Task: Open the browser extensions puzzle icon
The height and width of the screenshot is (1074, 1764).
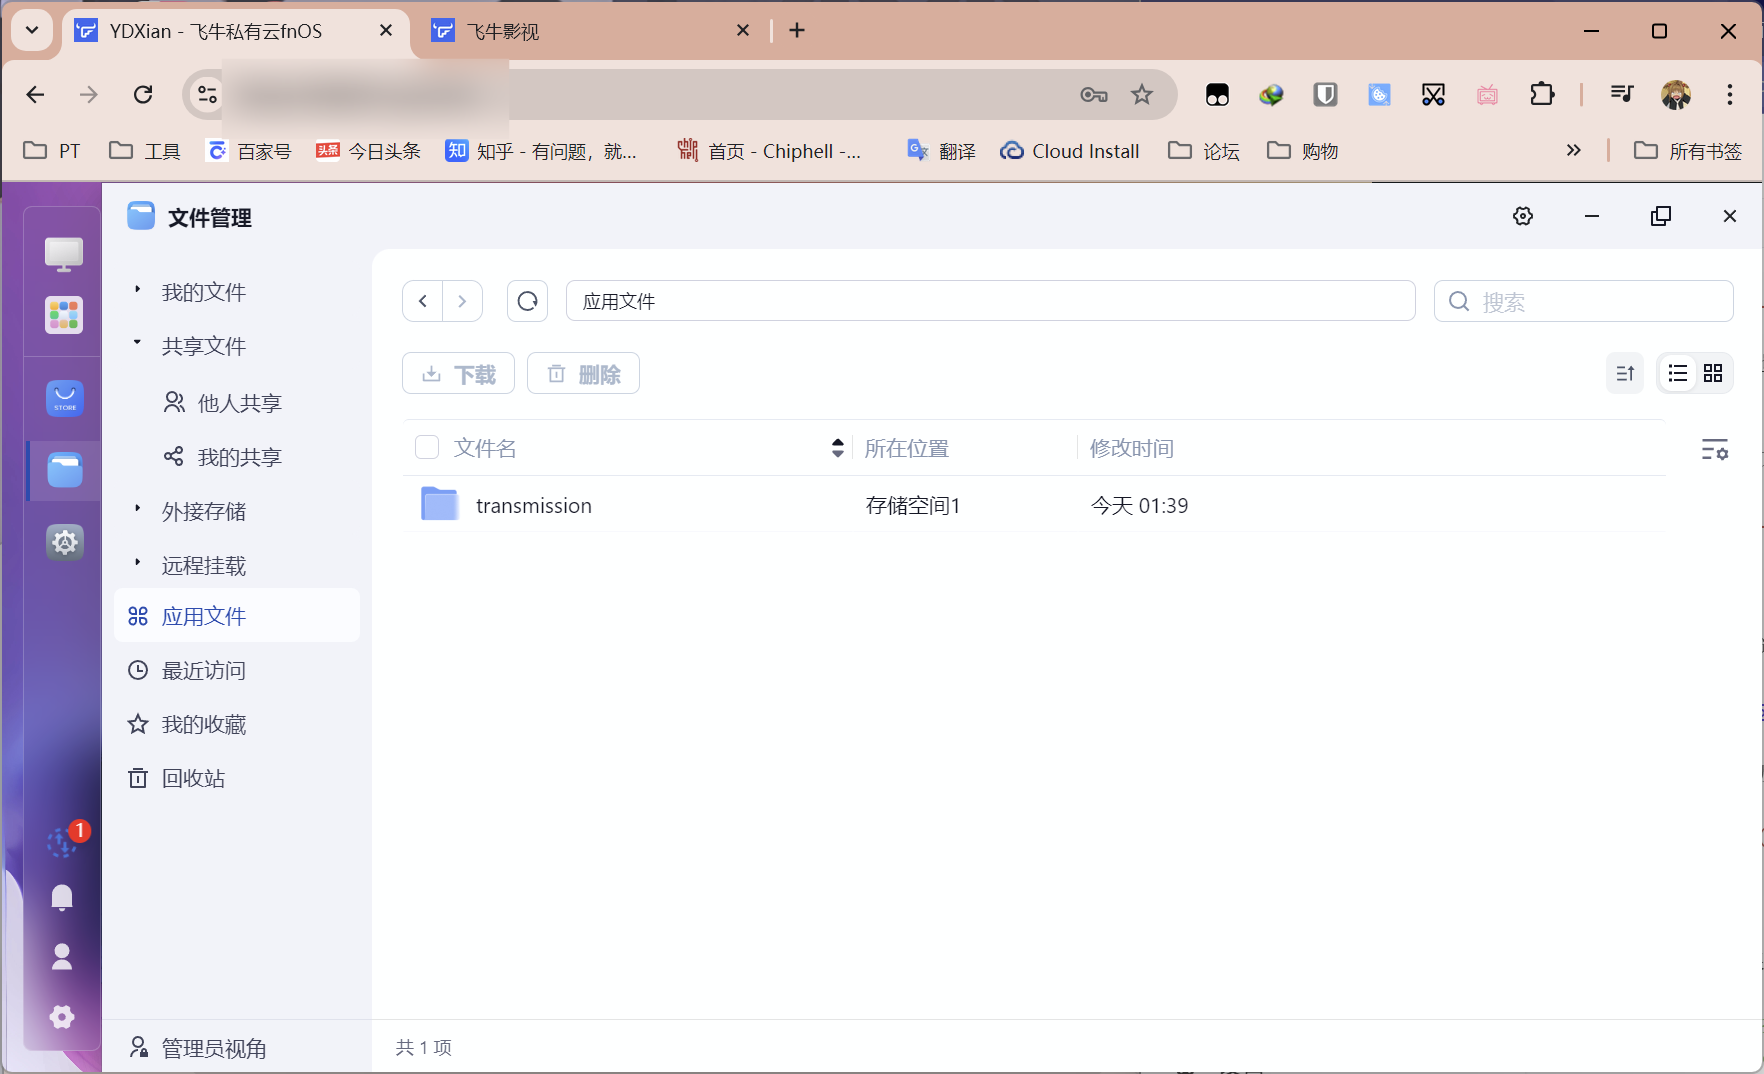Action: 1542,94
